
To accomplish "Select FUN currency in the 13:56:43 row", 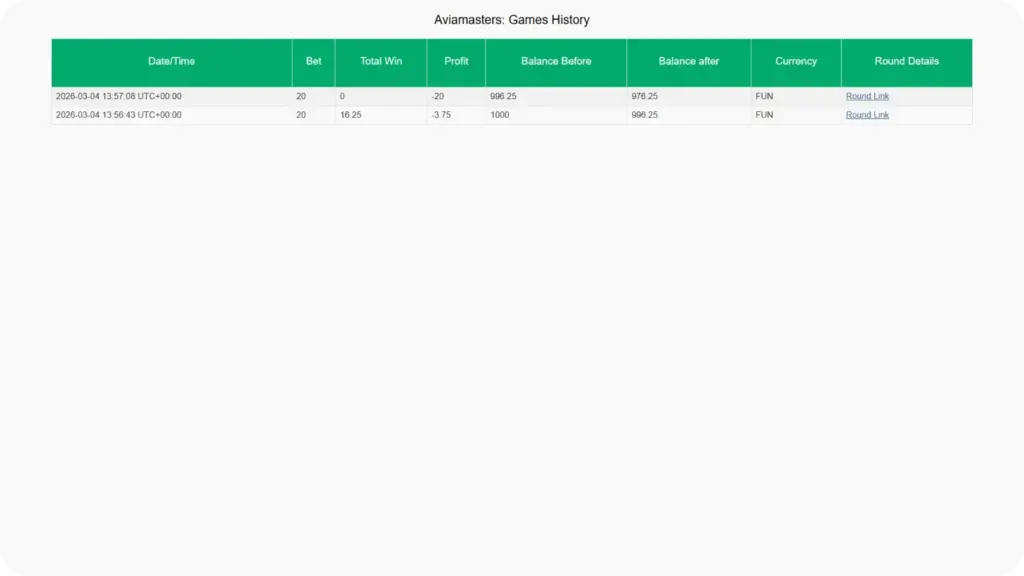I will [764, 115].
